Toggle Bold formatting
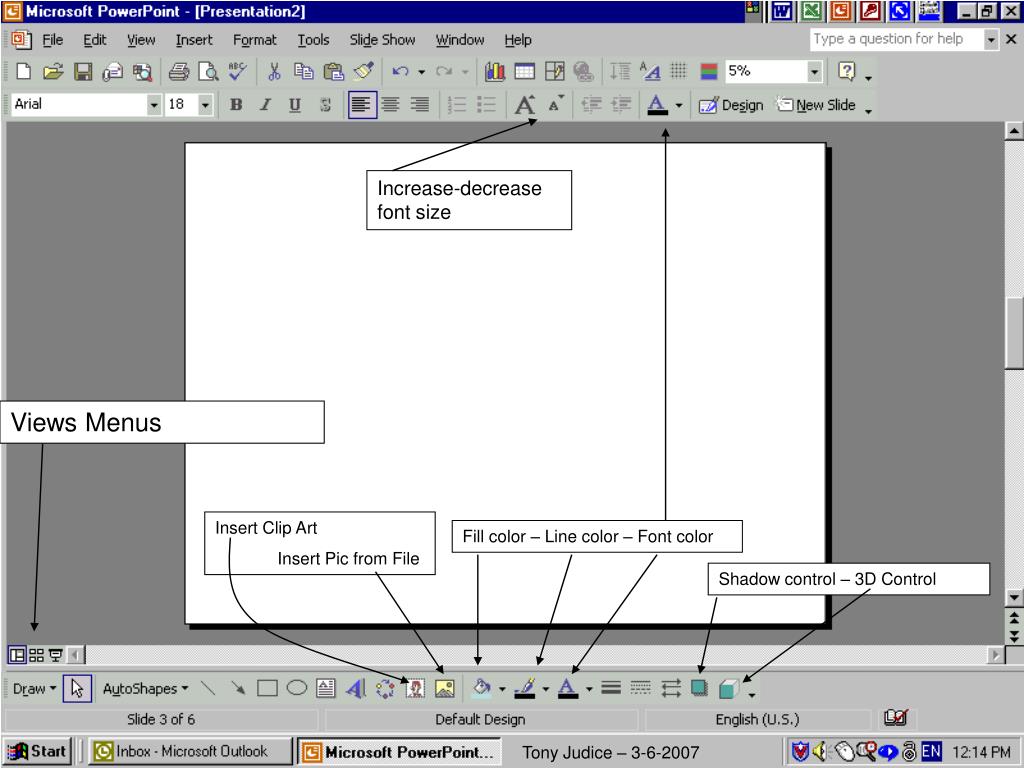Viewport: 1024px width, 768px height. click(236, 104)
